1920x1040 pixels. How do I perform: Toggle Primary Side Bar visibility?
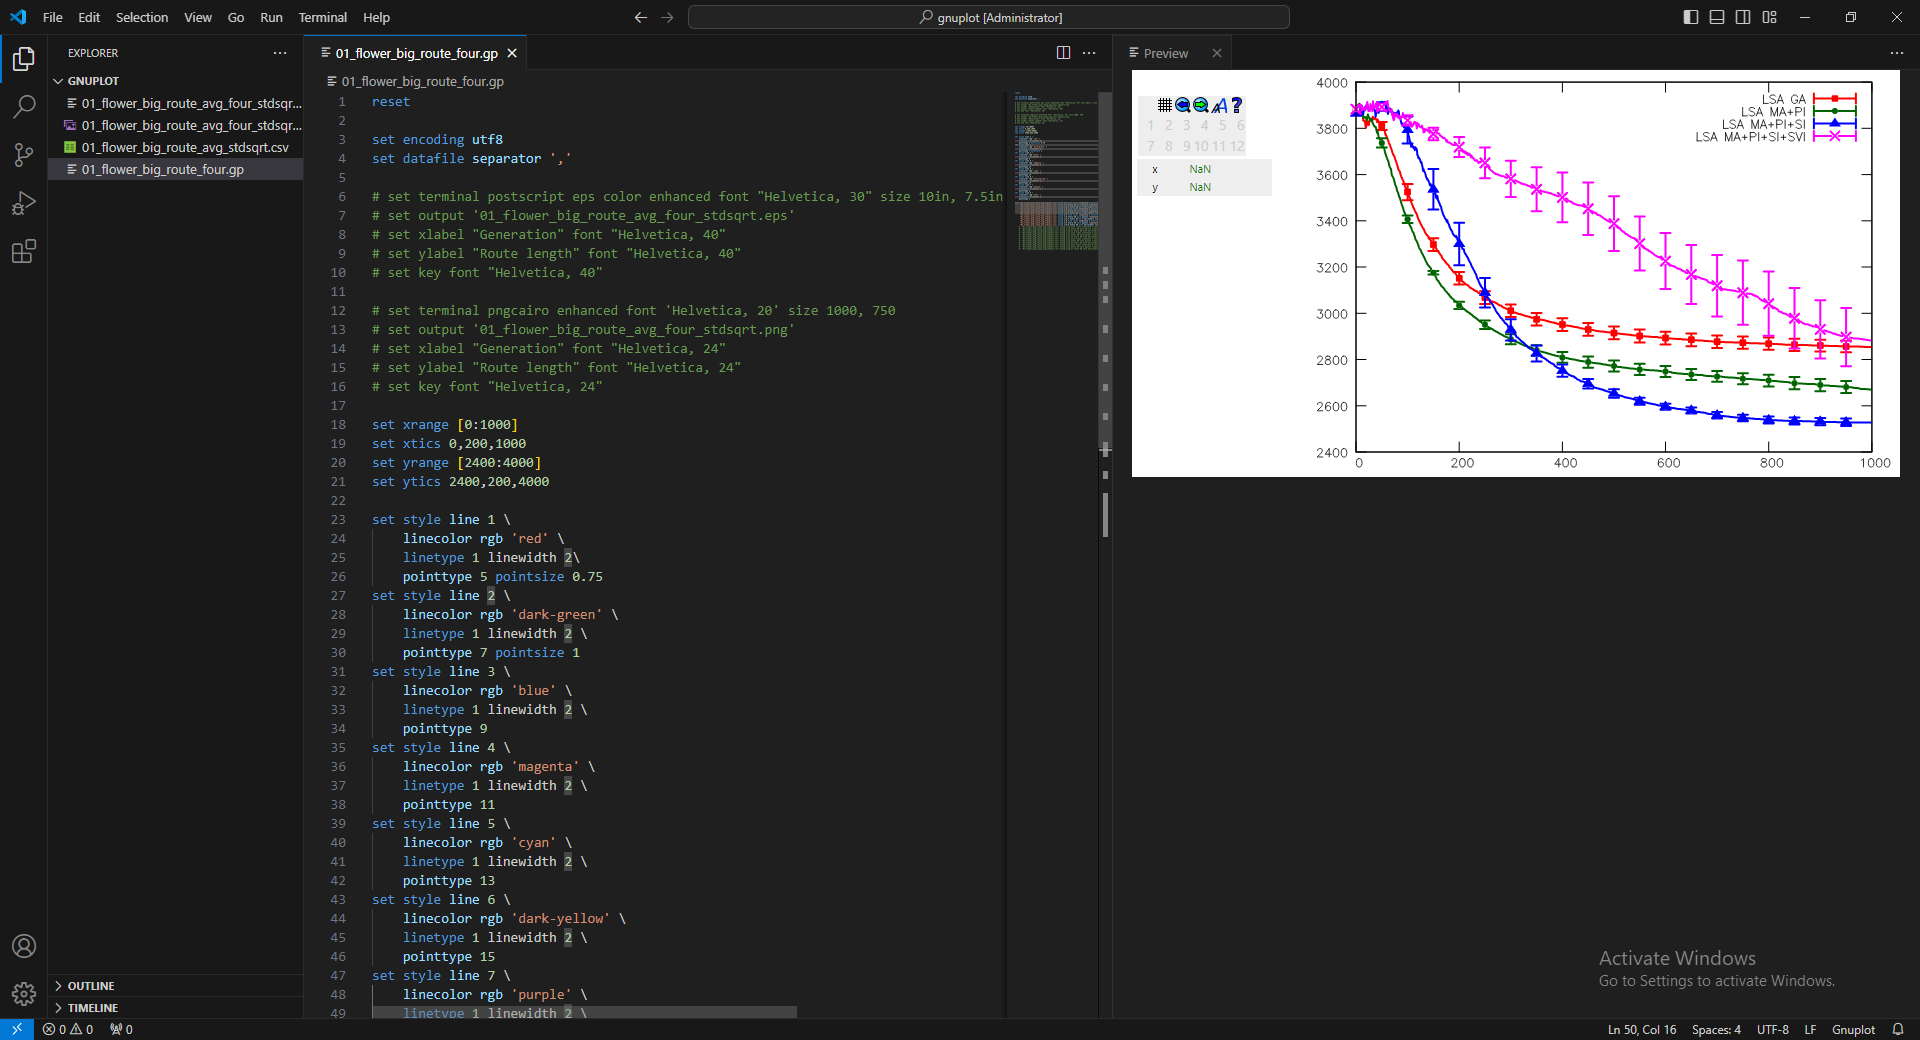pyautogui.click(x=1691, y=17)
